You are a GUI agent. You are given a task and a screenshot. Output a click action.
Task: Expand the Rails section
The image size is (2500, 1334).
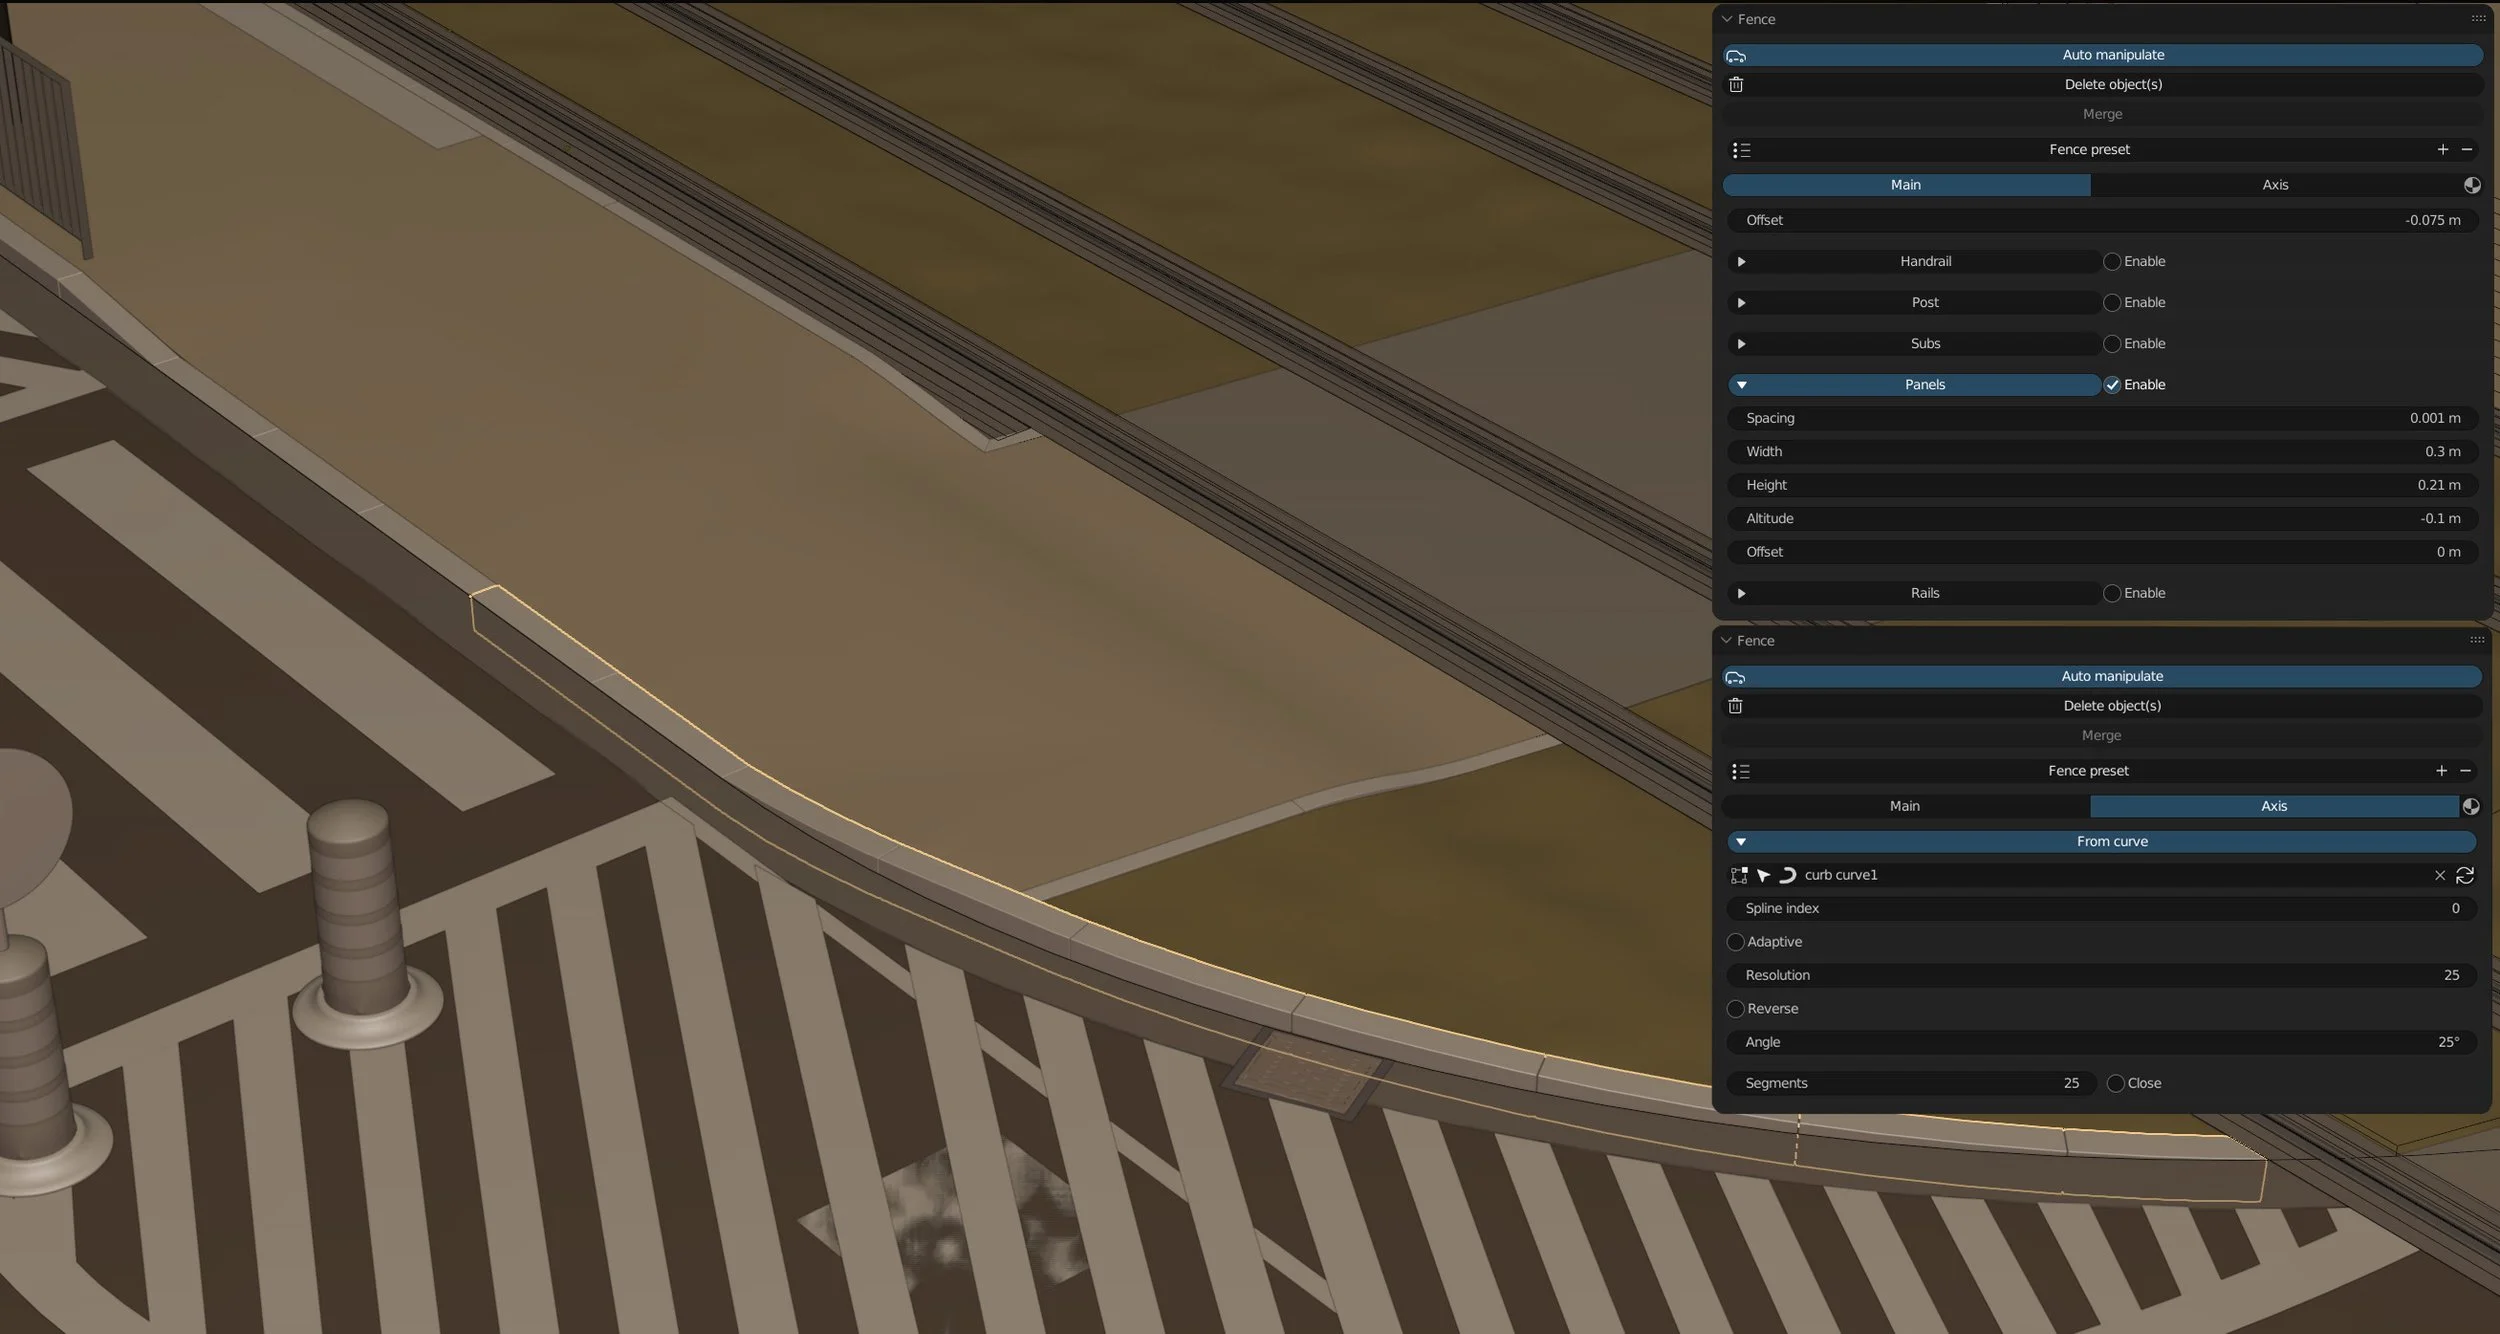(1741, 593)
